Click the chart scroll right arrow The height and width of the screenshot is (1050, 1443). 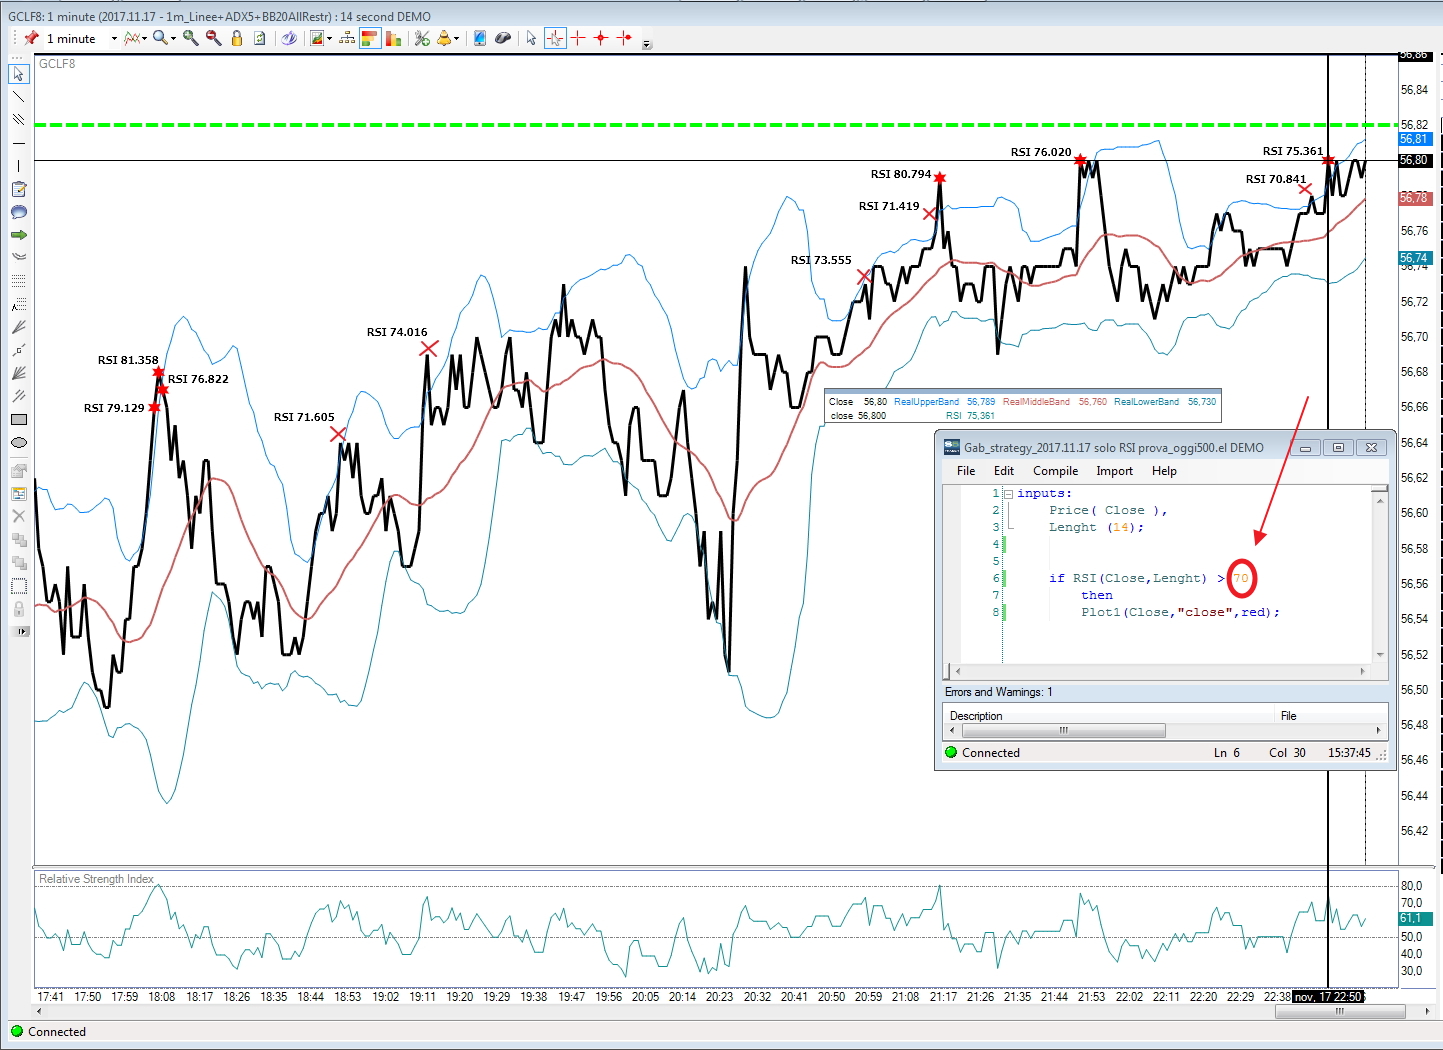pyautogui.click(x=1427, y=1011)
